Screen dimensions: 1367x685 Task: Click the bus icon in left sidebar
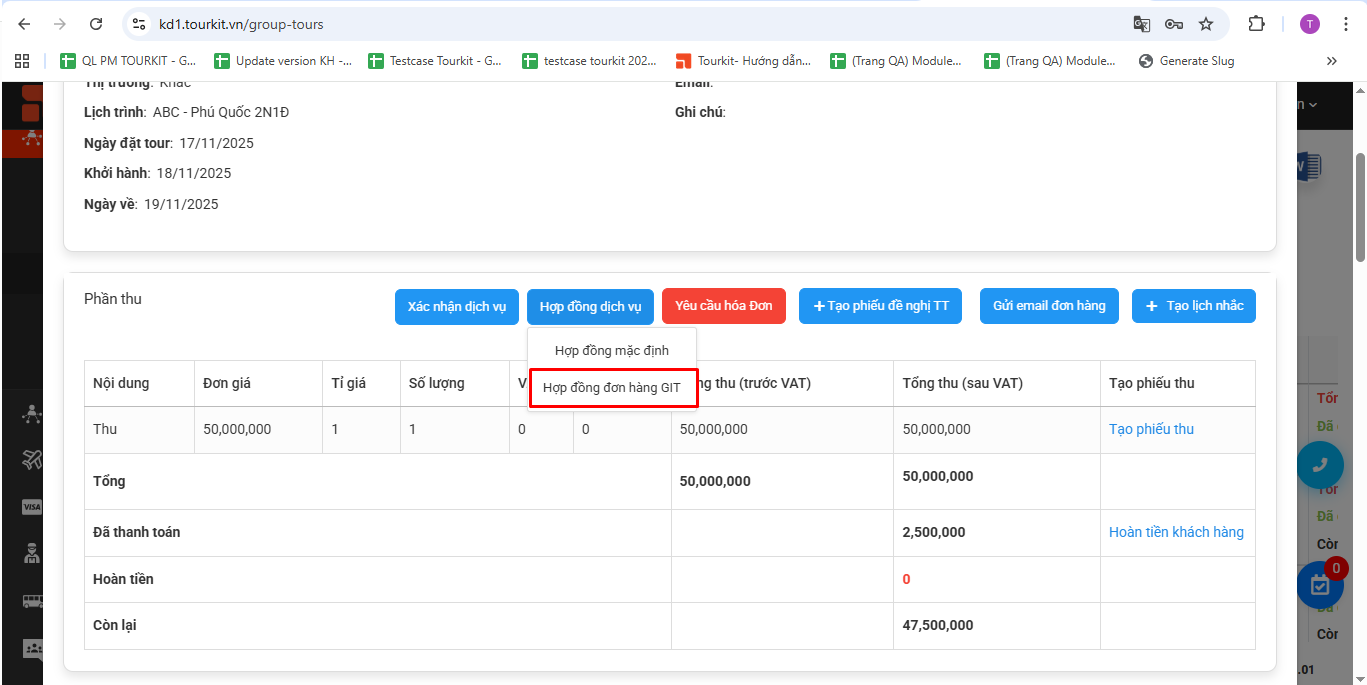[x=32, y=601]
